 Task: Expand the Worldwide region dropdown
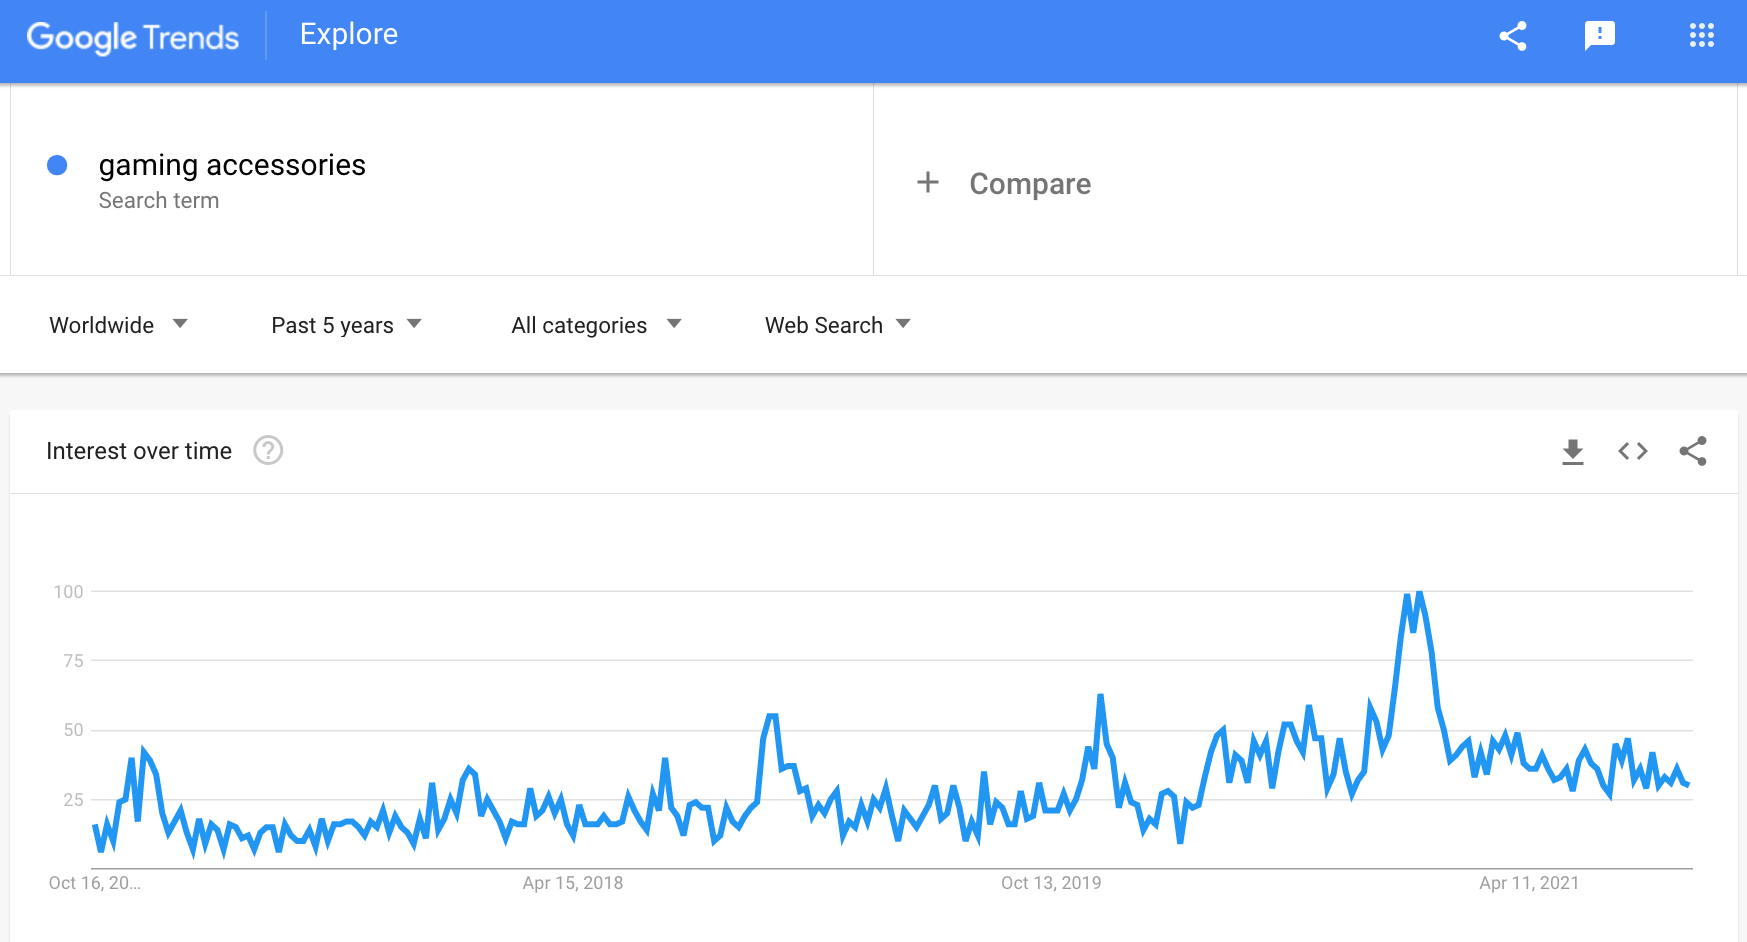[x=118, y=325]
